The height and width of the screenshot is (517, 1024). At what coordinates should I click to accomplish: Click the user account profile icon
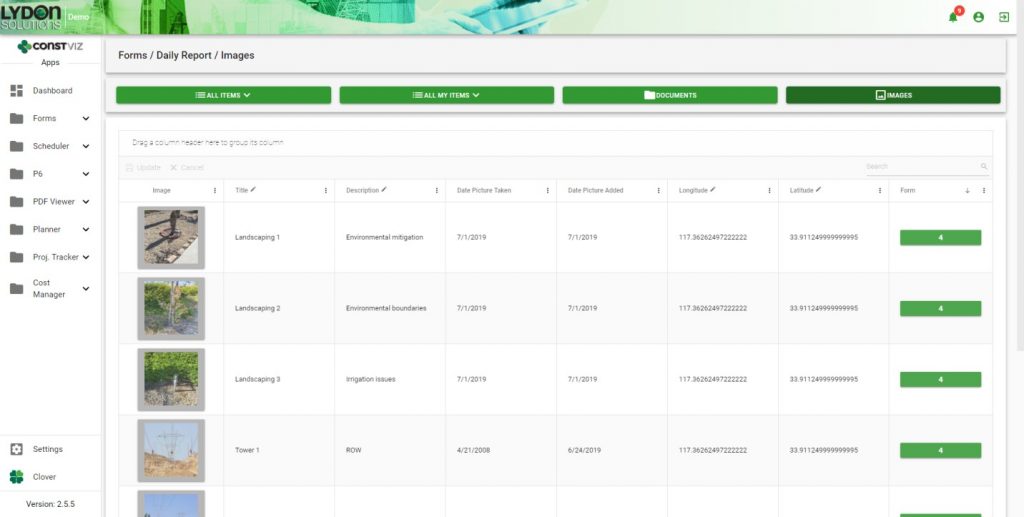(978, 17)
